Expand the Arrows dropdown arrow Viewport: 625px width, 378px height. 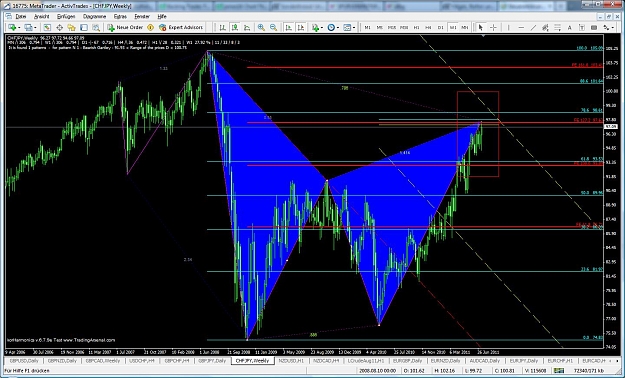[x=613, y=28]
